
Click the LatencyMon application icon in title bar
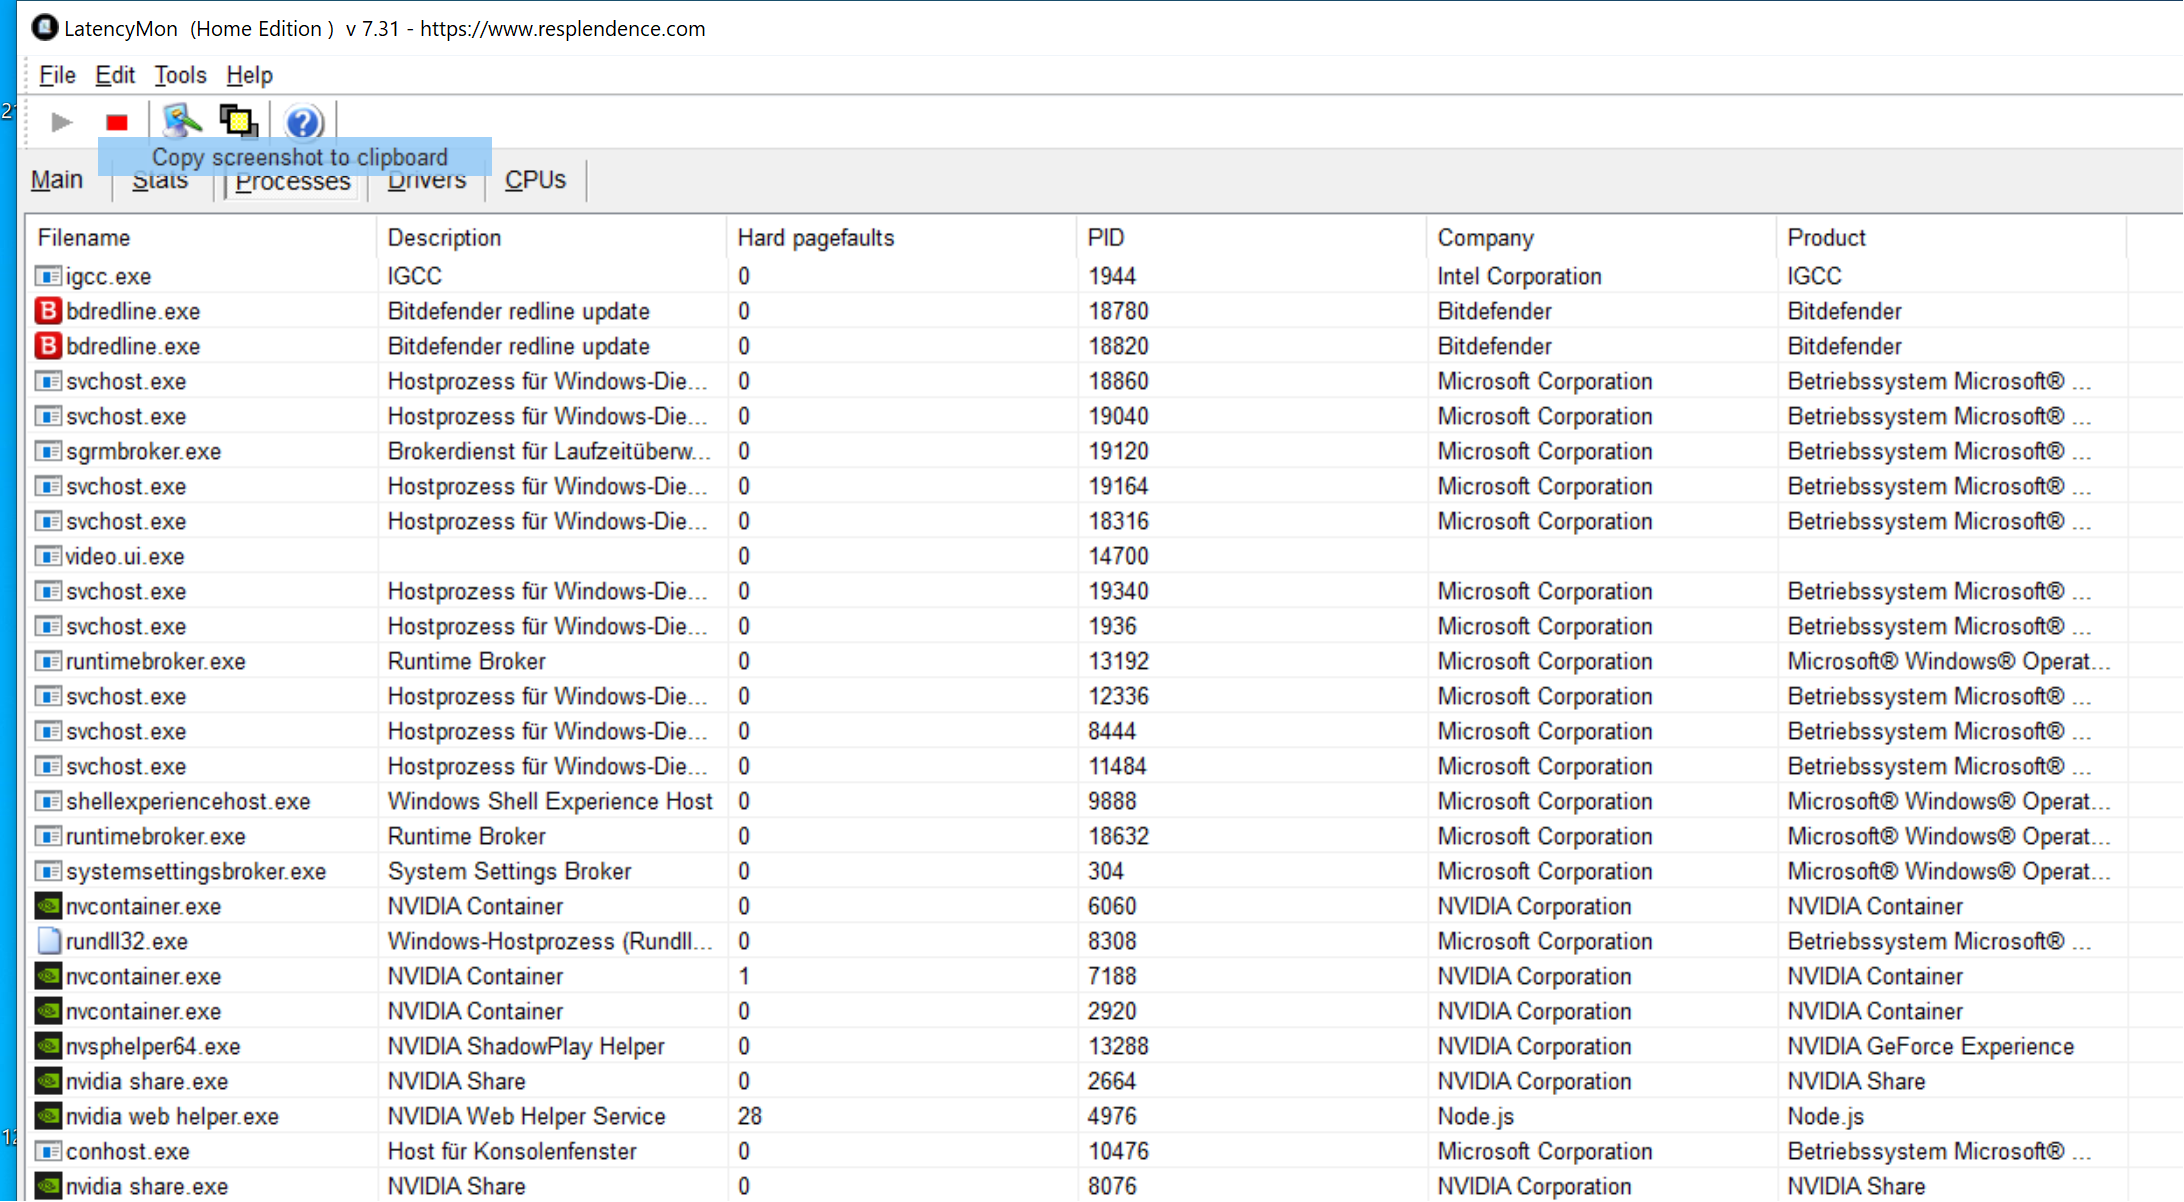point(44,28)
